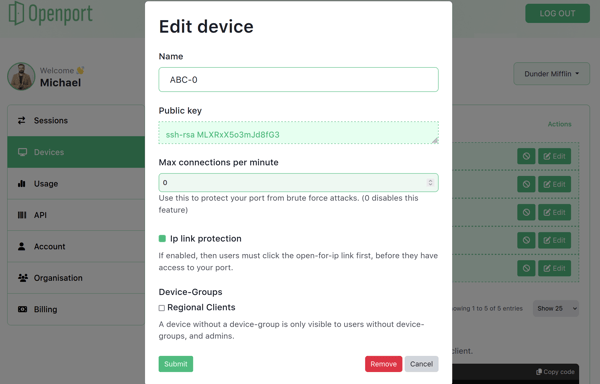Click the Billing money icon
This screenshot has width=600, height=384.
coord(23,309)
